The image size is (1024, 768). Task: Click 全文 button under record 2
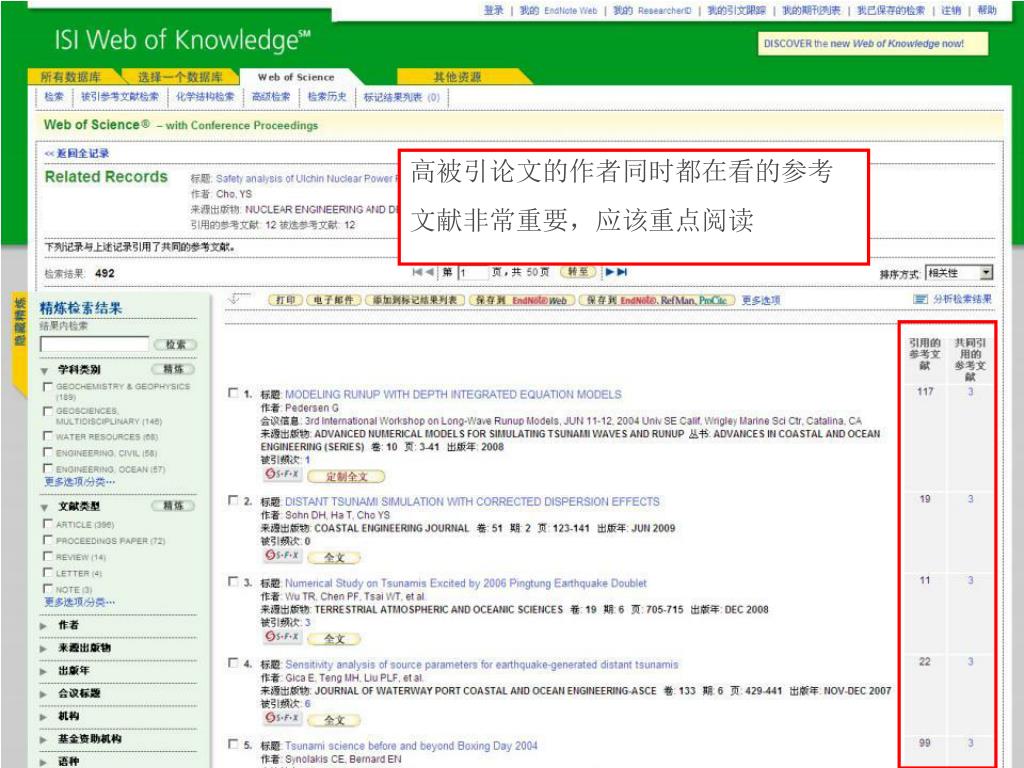[334, 558]
